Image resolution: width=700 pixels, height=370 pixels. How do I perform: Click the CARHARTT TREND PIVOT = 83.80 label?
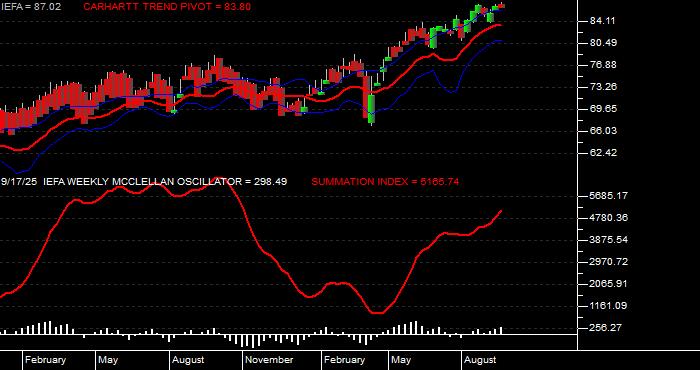click(x=167, y=7)
